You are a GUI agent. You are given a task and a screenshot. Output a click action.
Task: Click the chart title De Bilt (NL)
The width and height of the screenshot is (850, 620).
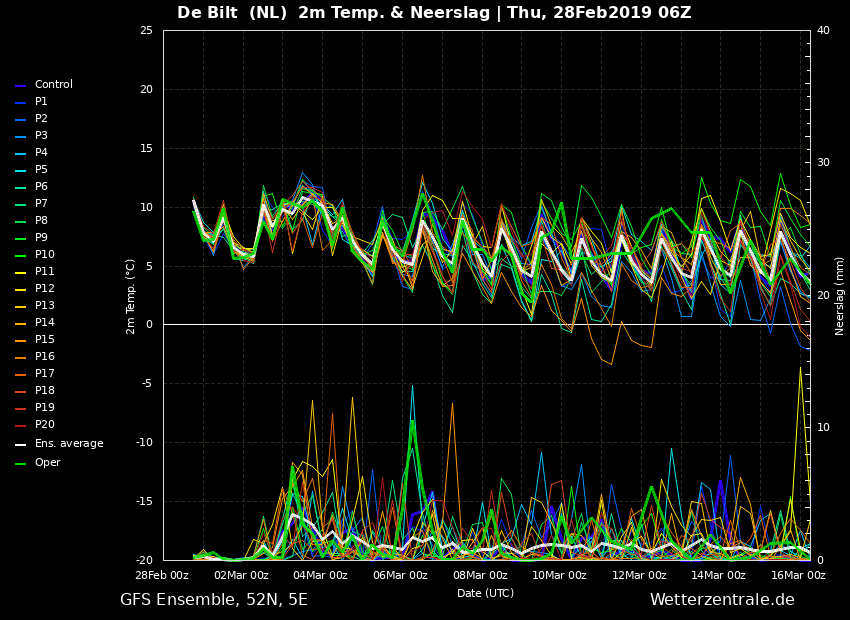(x=231, y=12)
